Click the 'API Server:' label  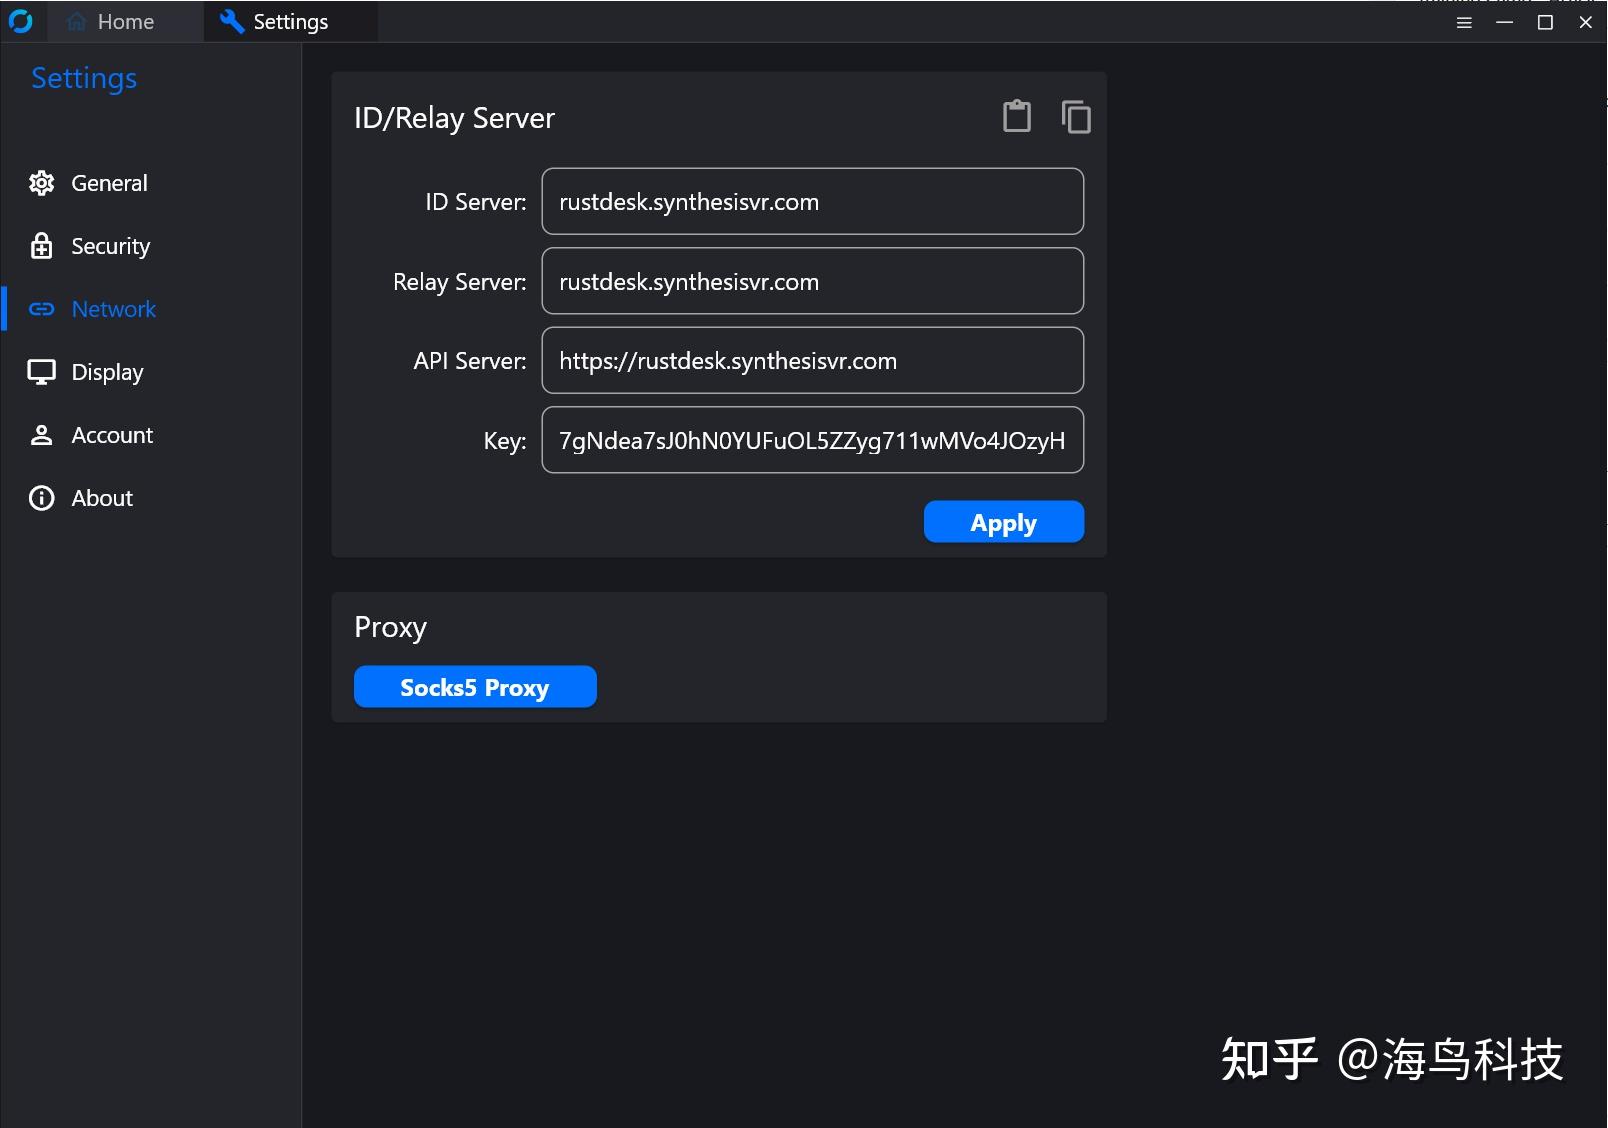pyautogui.click(x=470, y=361)
